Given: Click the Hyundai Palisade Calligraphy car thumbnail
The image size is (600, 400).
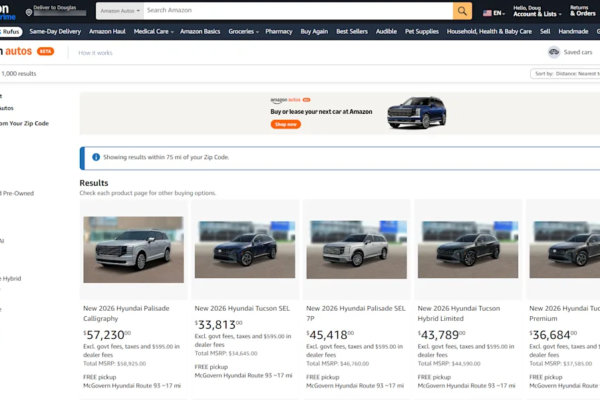Looking at the screenshot, I should [x=133, y=250].
